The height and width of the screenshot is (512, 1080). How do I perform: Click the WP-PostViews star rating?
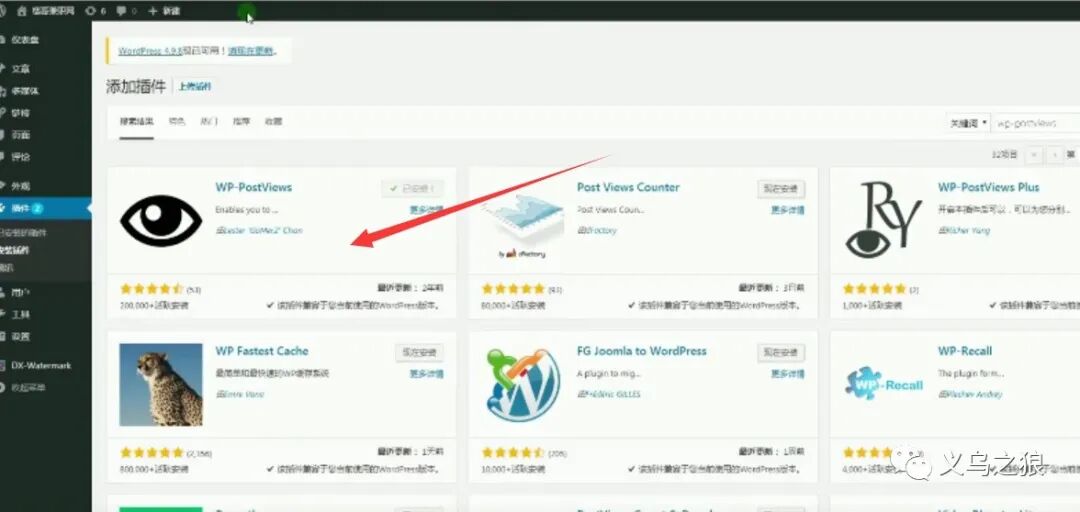click(x=152, y=289)
